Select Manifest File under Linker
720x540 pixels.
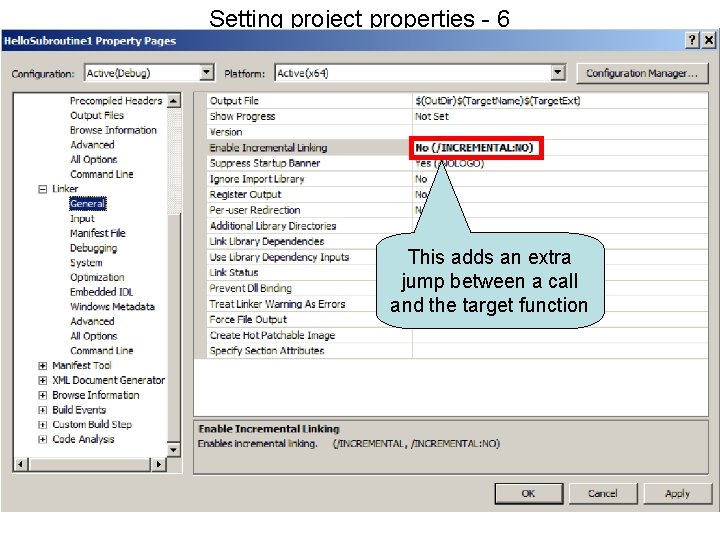[98, 233]
